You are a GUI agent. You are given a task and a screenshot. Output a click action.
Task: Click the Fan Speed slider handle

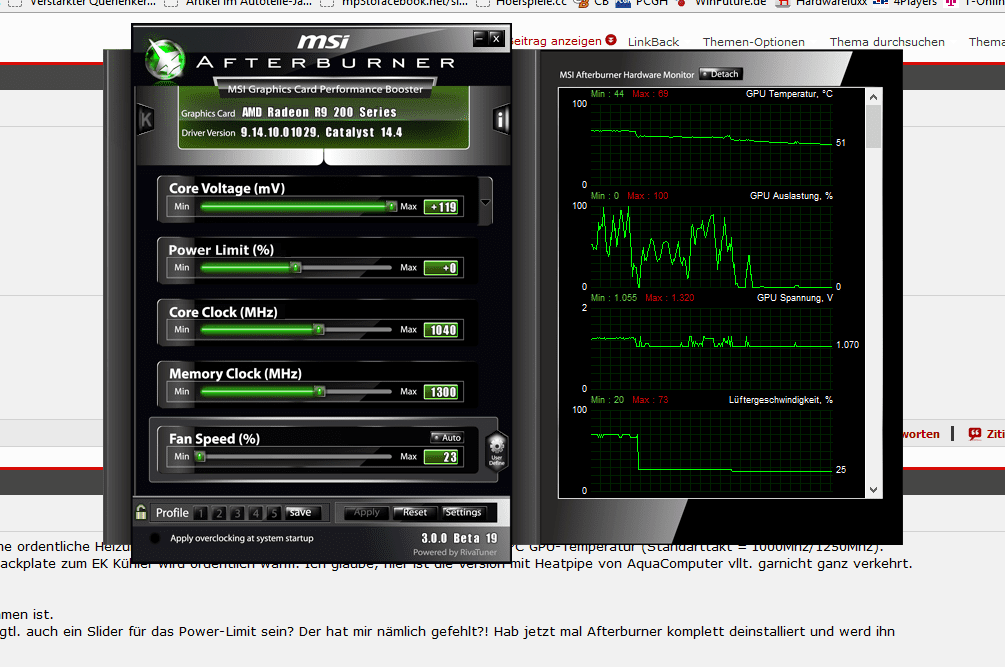coord(201,456)
